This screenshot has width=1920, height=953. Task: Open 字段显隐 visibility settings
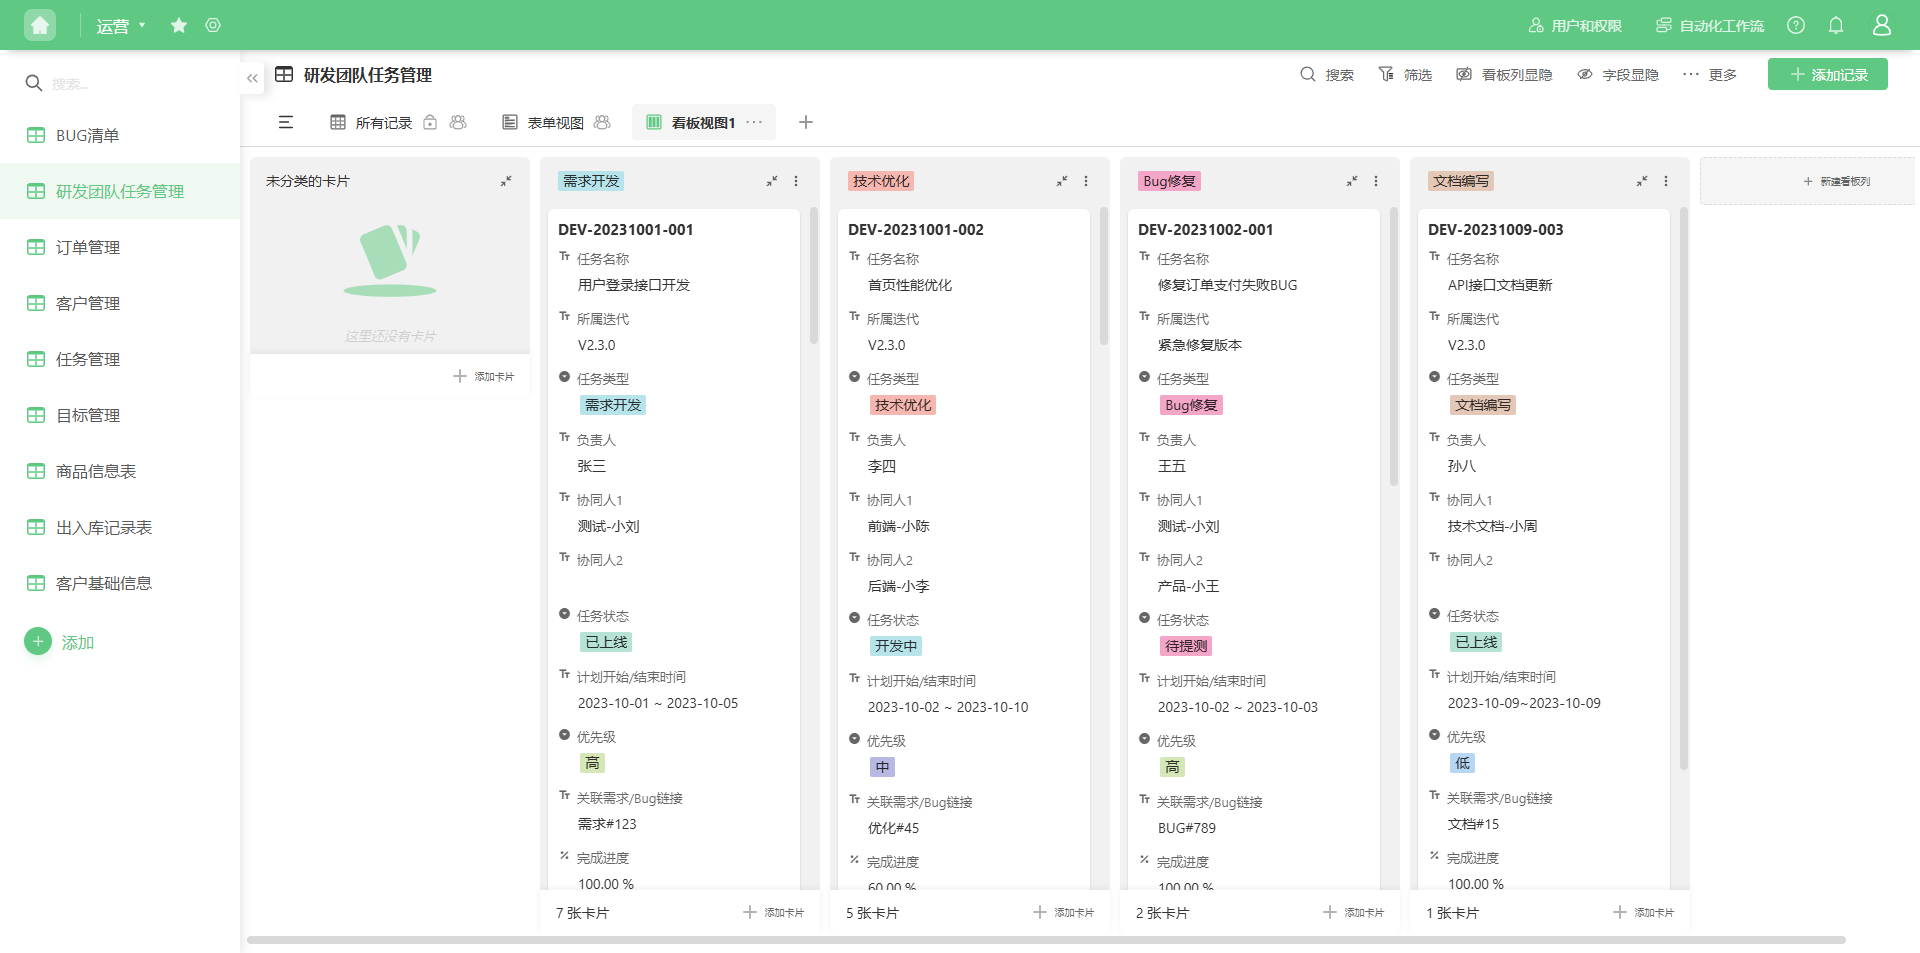coord(1618,75)
